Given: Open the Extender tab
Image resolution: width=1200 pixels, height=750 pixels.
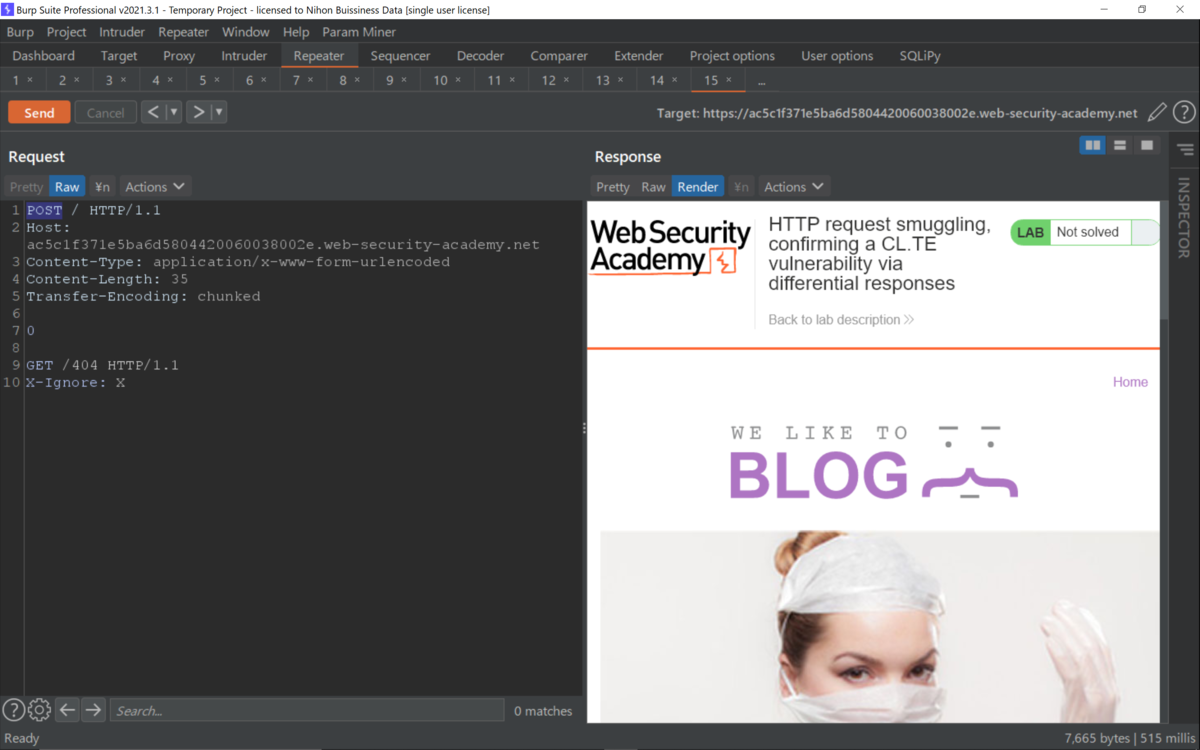Looking at the screenshot, I should tap(638, 56).
